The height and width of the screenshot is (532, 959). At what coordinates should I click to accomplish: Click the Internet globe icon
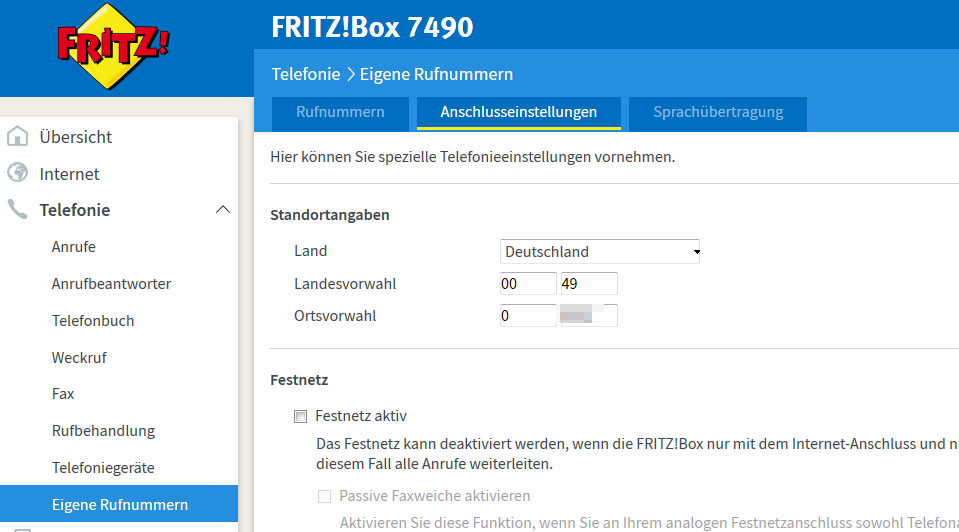[17, 174]
